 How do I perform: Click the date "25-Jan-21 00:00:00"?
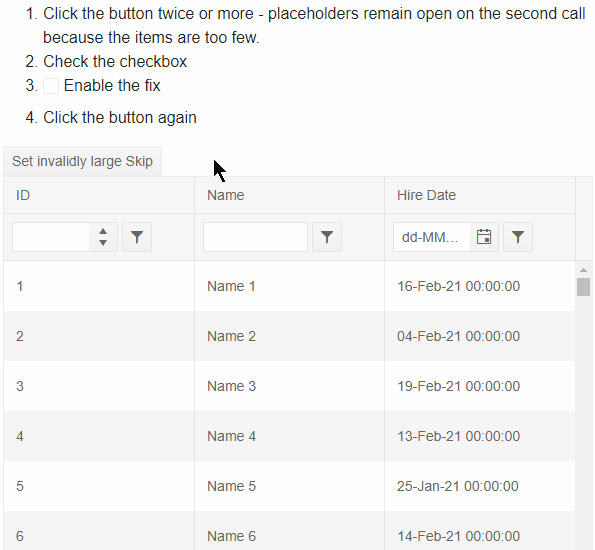[x=458, y=486]
